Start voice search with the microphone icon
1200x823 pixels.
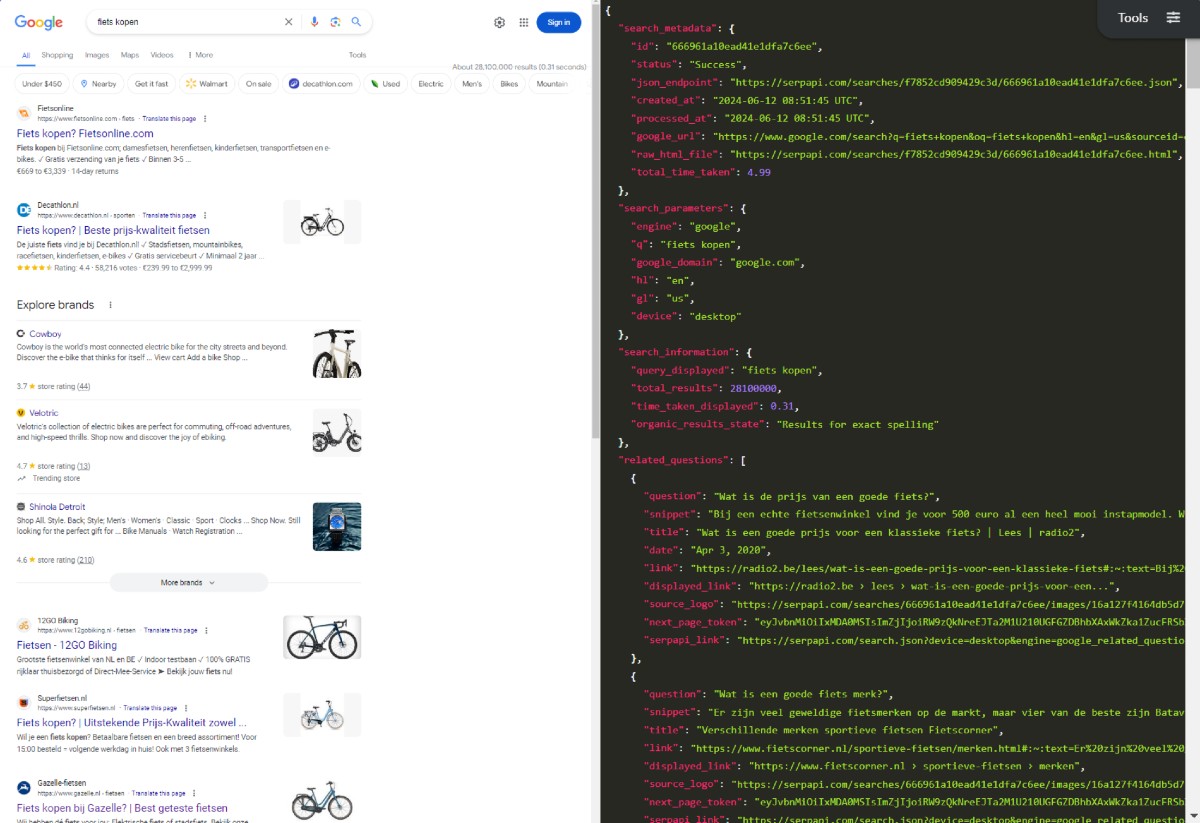coord(315,22)
